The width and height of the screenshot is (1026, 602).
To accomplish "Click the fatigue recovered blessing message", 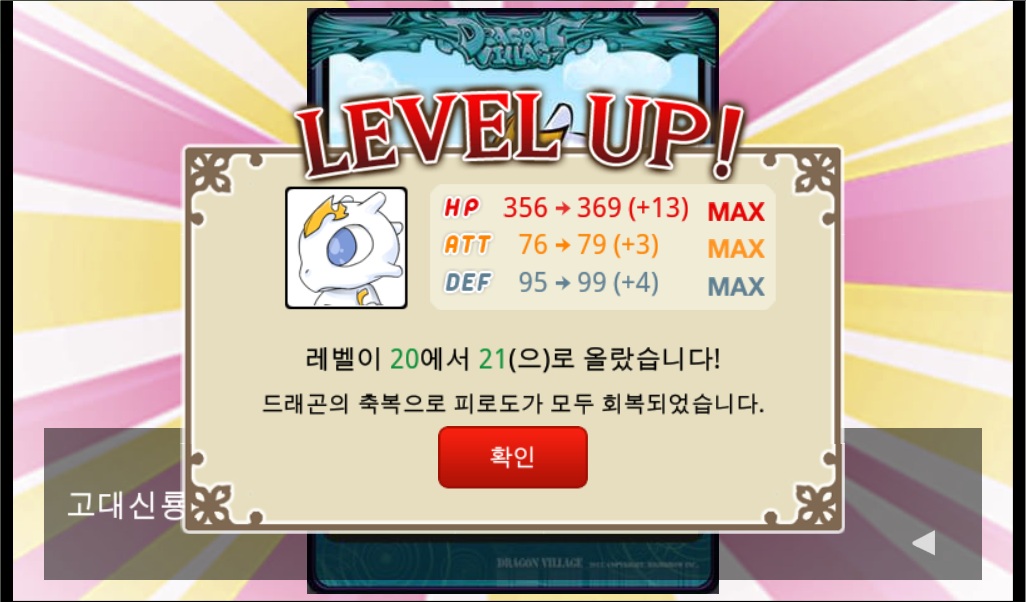I will [512, 403].
